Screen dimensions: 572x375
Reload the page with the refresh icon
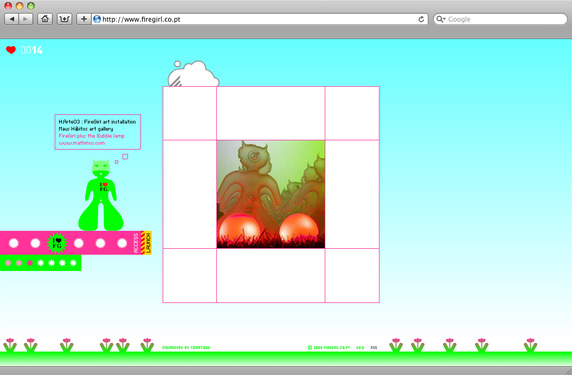pos(421,19)
